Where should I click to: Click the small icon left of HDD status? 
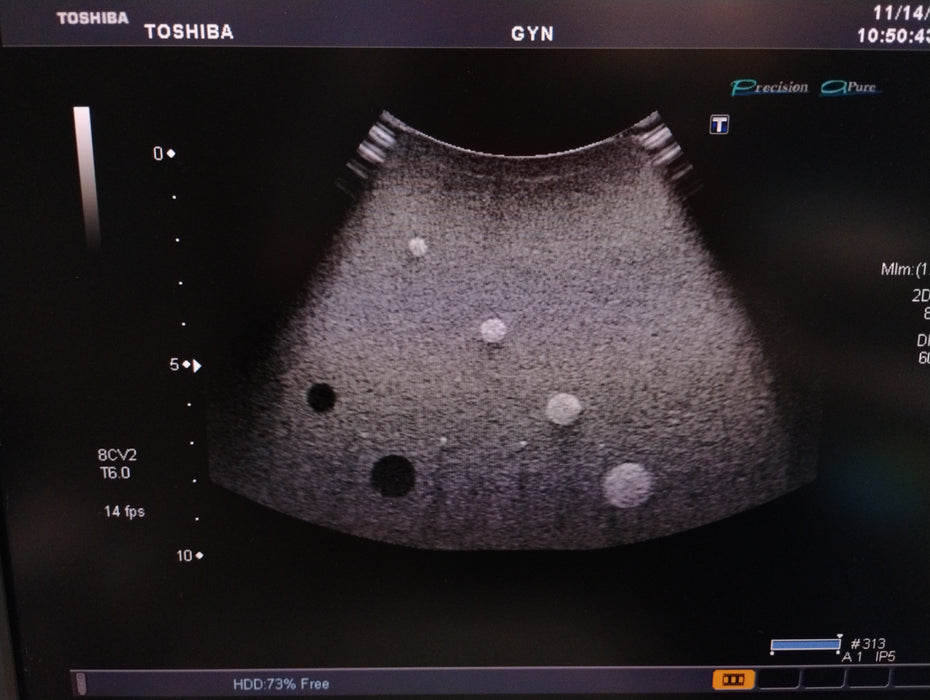pyautogui.click(x=78, y=683)
